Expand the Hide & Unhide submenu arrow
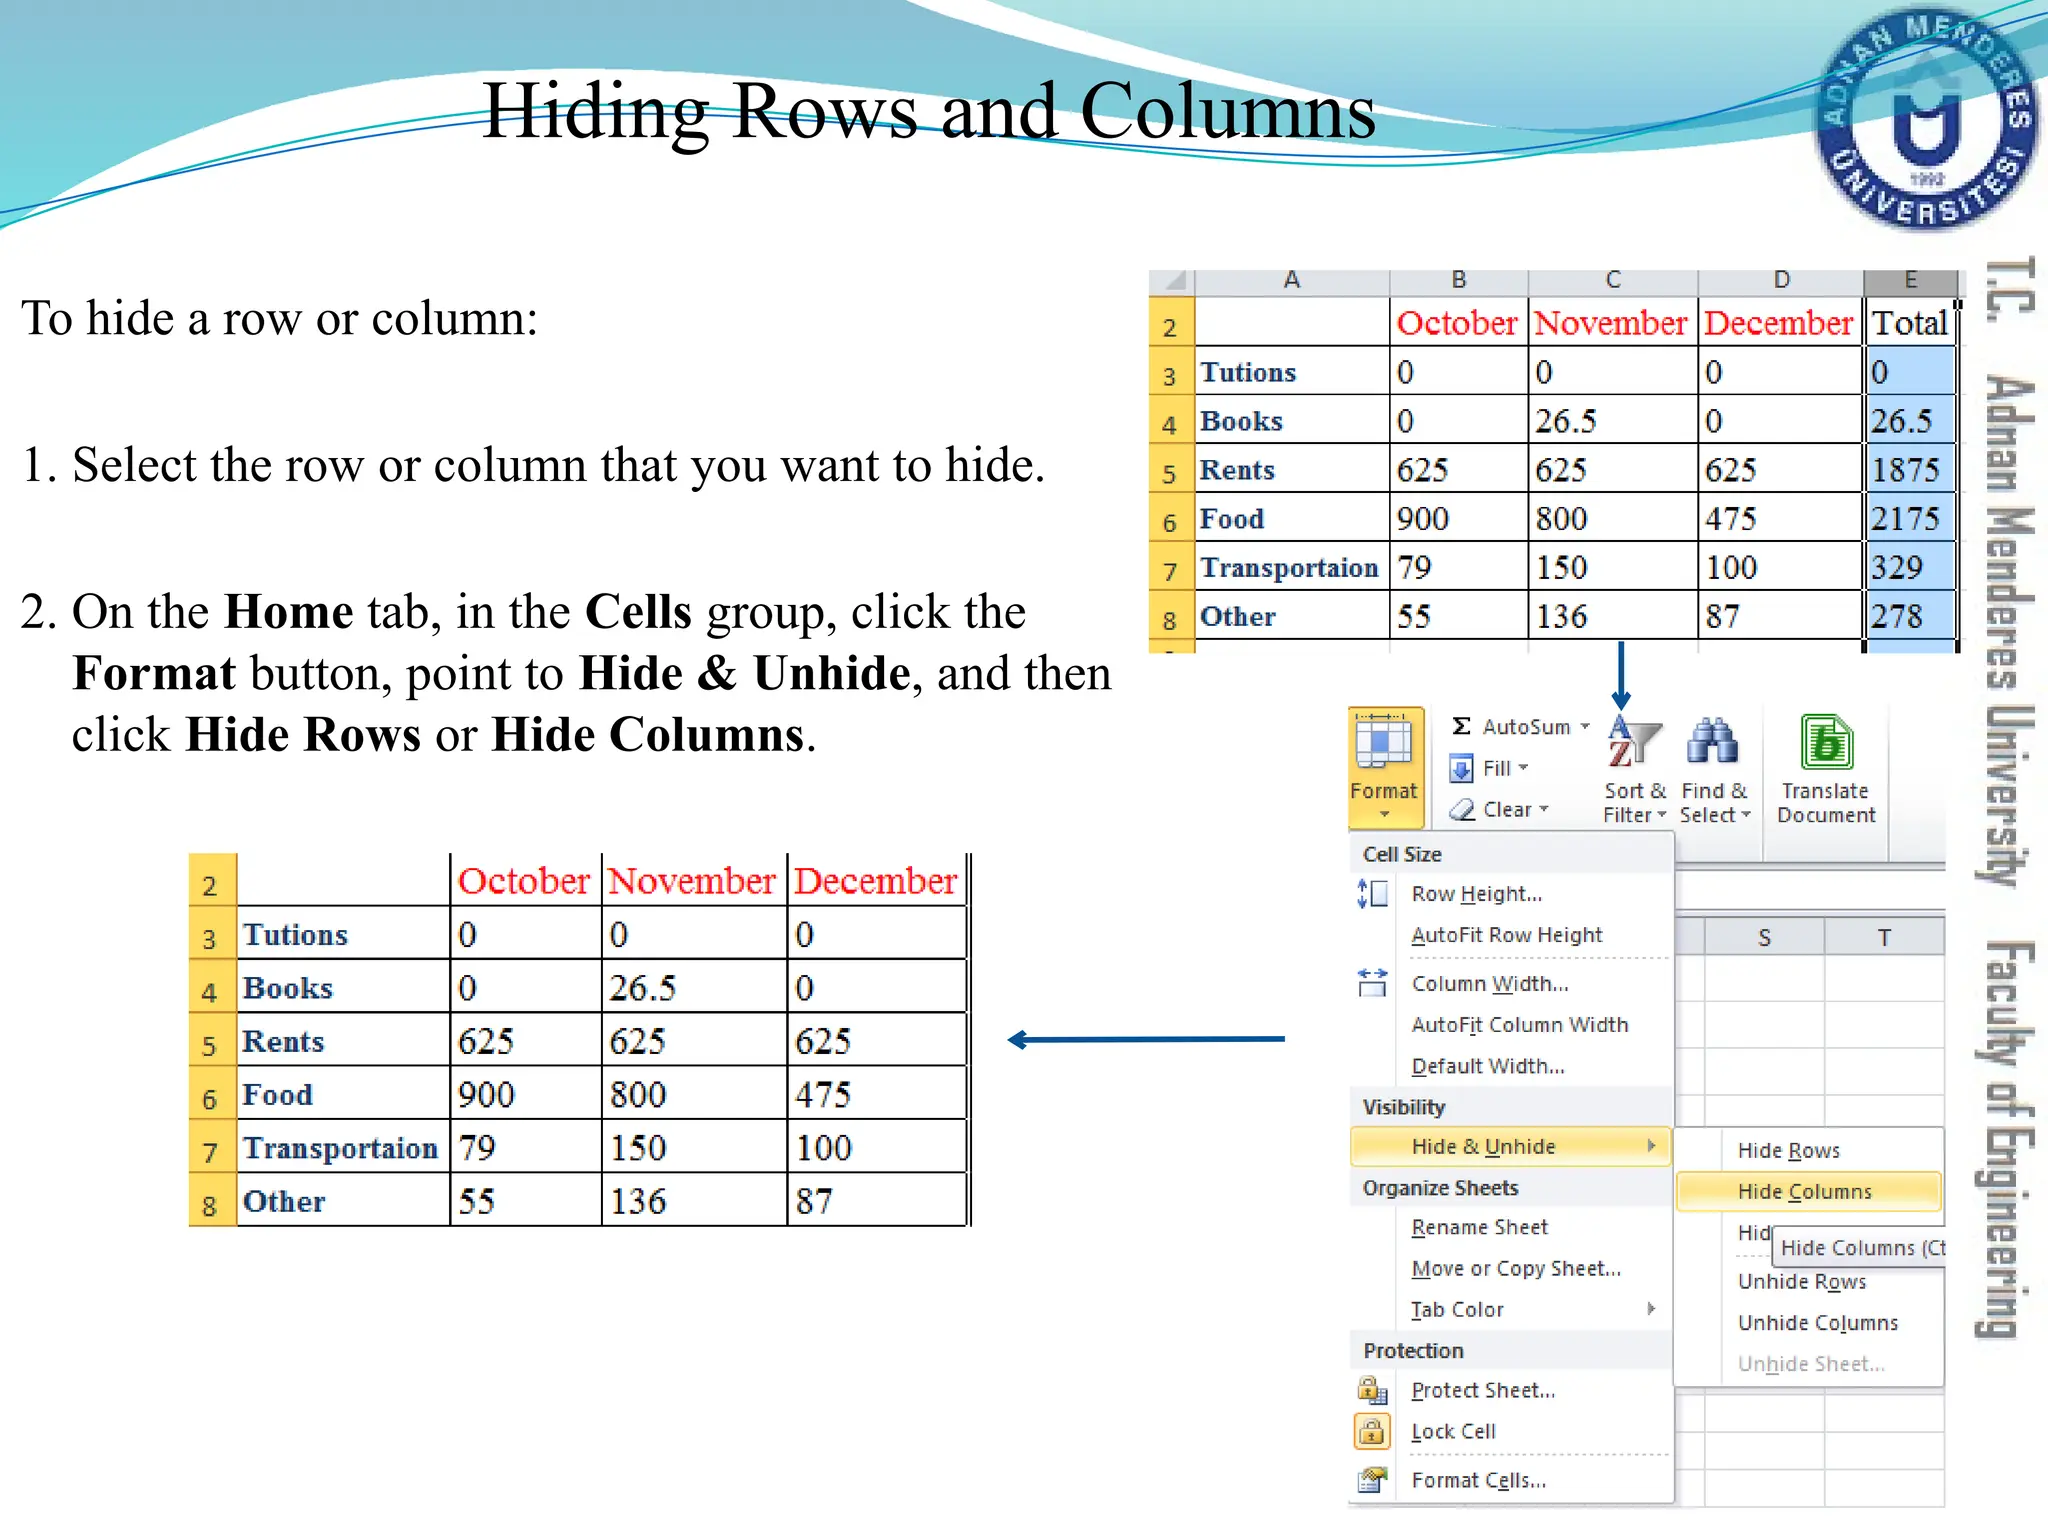Image resolution: width=2048 pixels, height=1536 pixels. pyautogui.click(x=1652, y=1146)
